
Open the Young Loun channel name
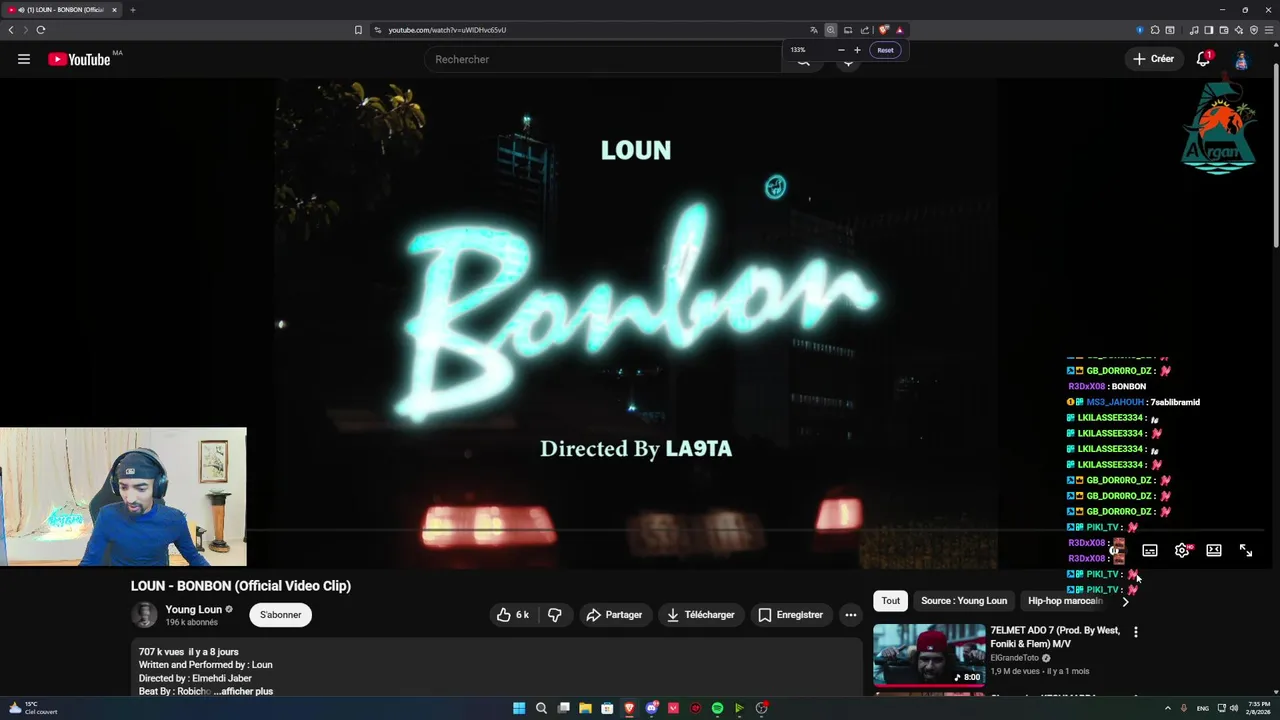(194, 609)
